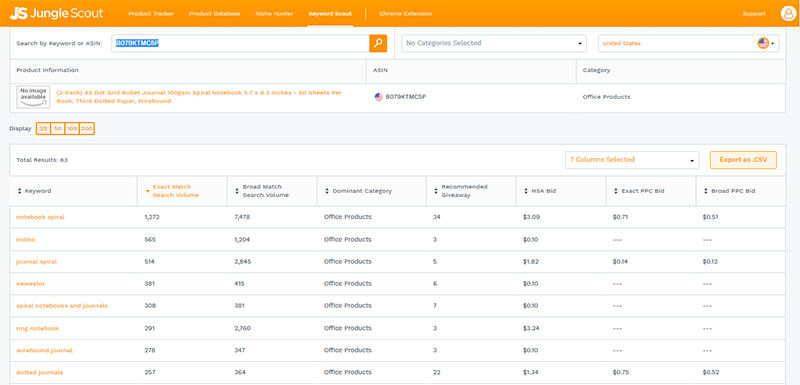This screenshot has height=385, width=800.
Task: Click the Jungle Scout logo
Action: click(56, 14)
